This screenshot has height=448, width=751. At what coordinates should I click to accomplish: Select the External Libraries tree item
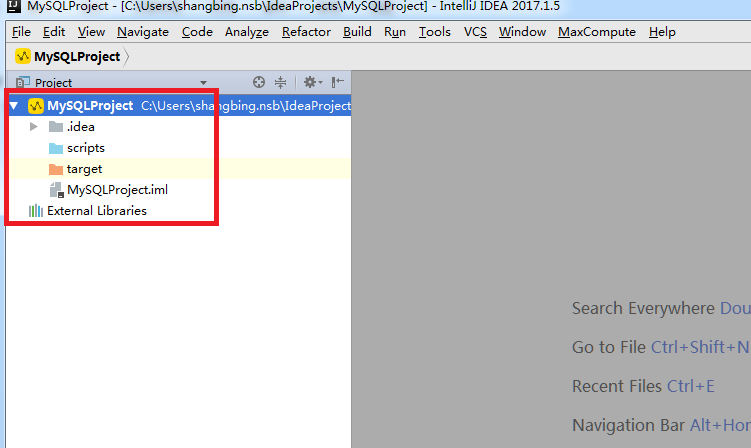pos(96,211)
